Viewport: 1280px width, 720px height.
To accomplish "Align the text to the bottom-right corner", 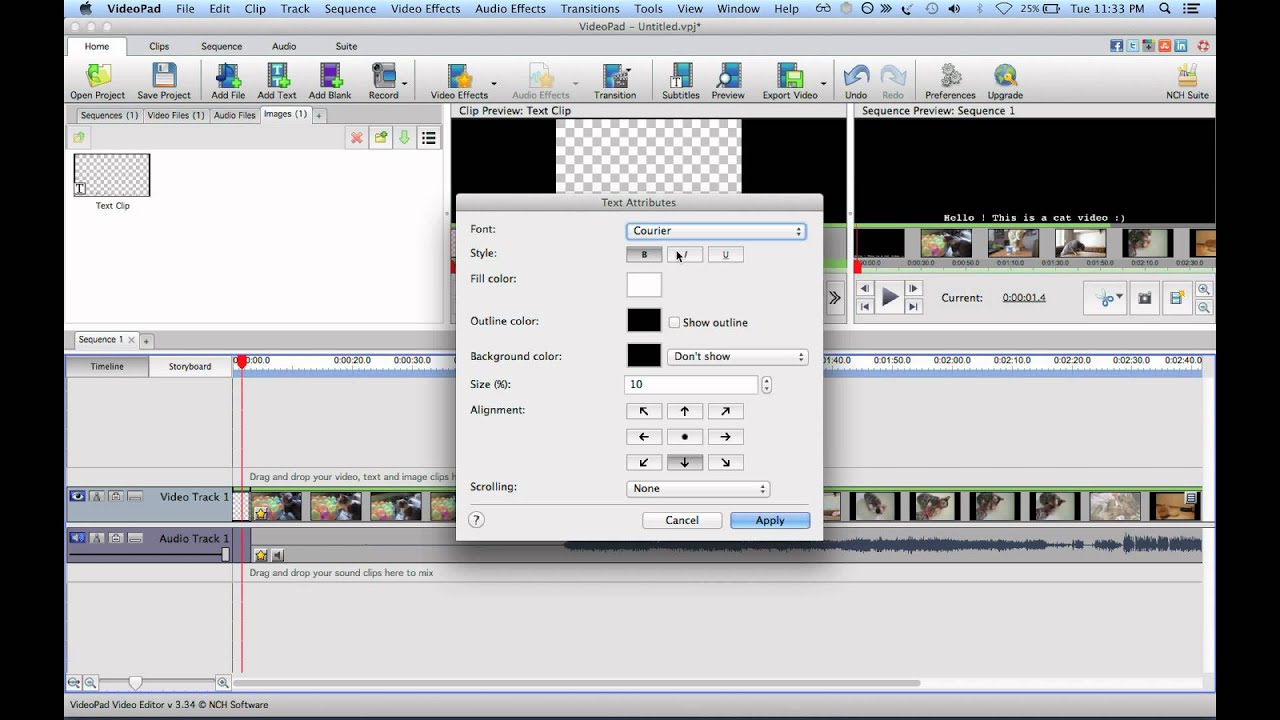I will pyautogui.click(x=726, y=462).
